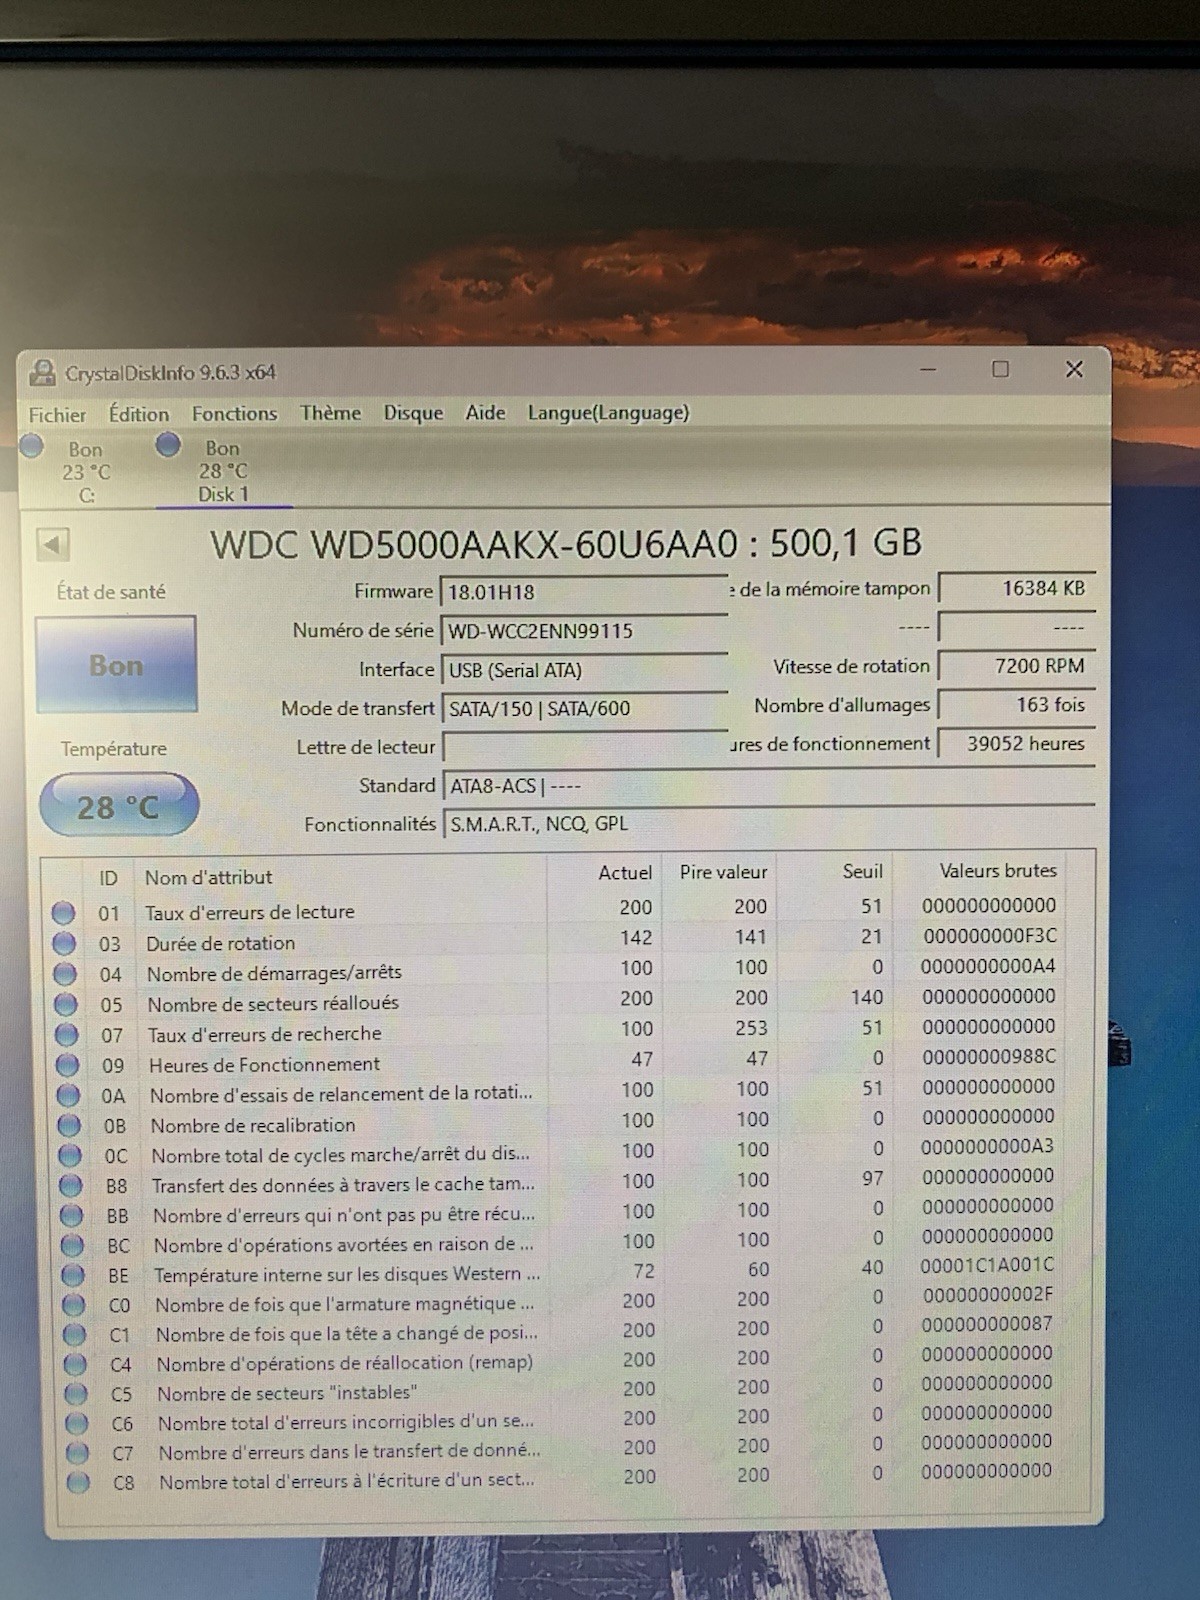Click the status circle for attribute 01
The image size is (1200, 1600).
(63, 913)
